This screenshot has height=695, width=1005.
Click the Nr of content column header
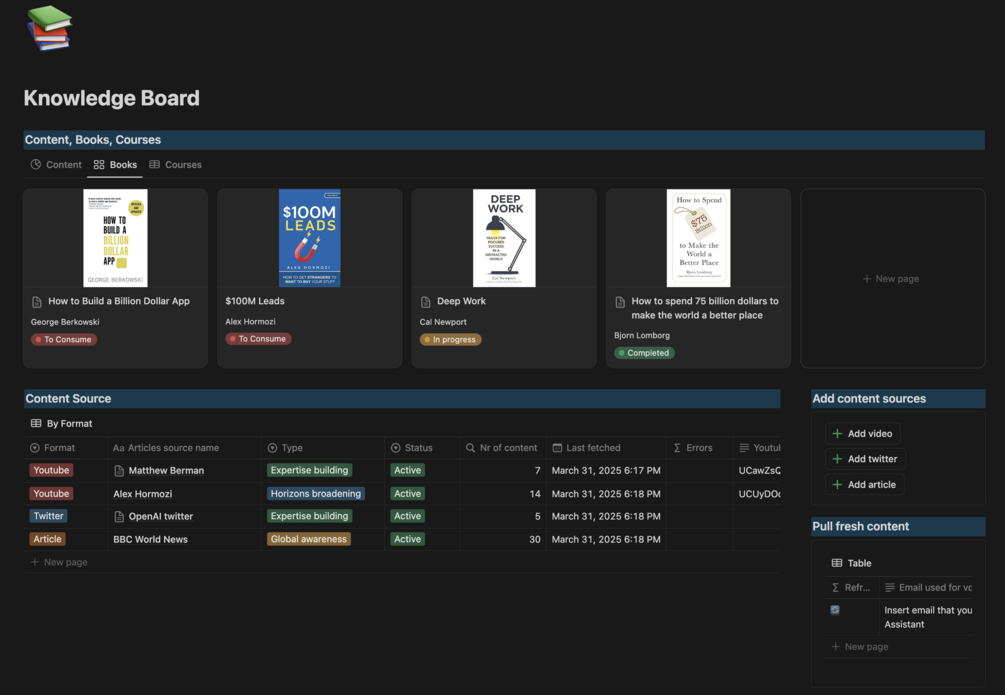(501, 448)
